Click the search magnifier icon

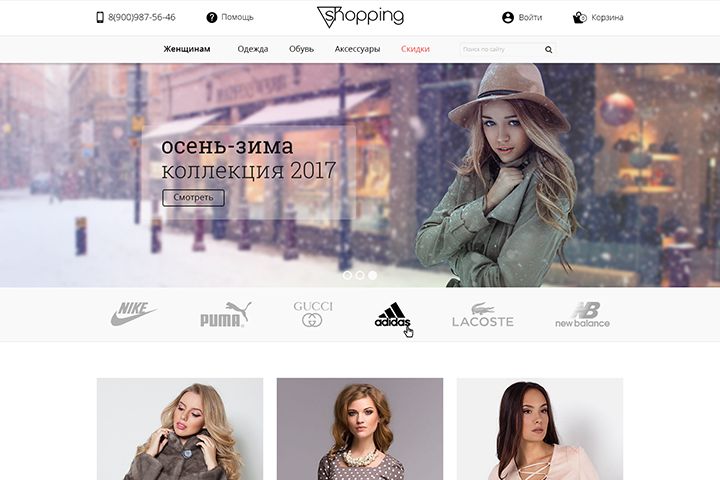(x=548, y=49)
